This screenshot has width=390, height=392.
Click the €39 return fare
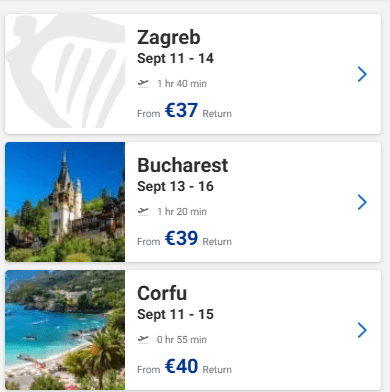click(181, 238)
